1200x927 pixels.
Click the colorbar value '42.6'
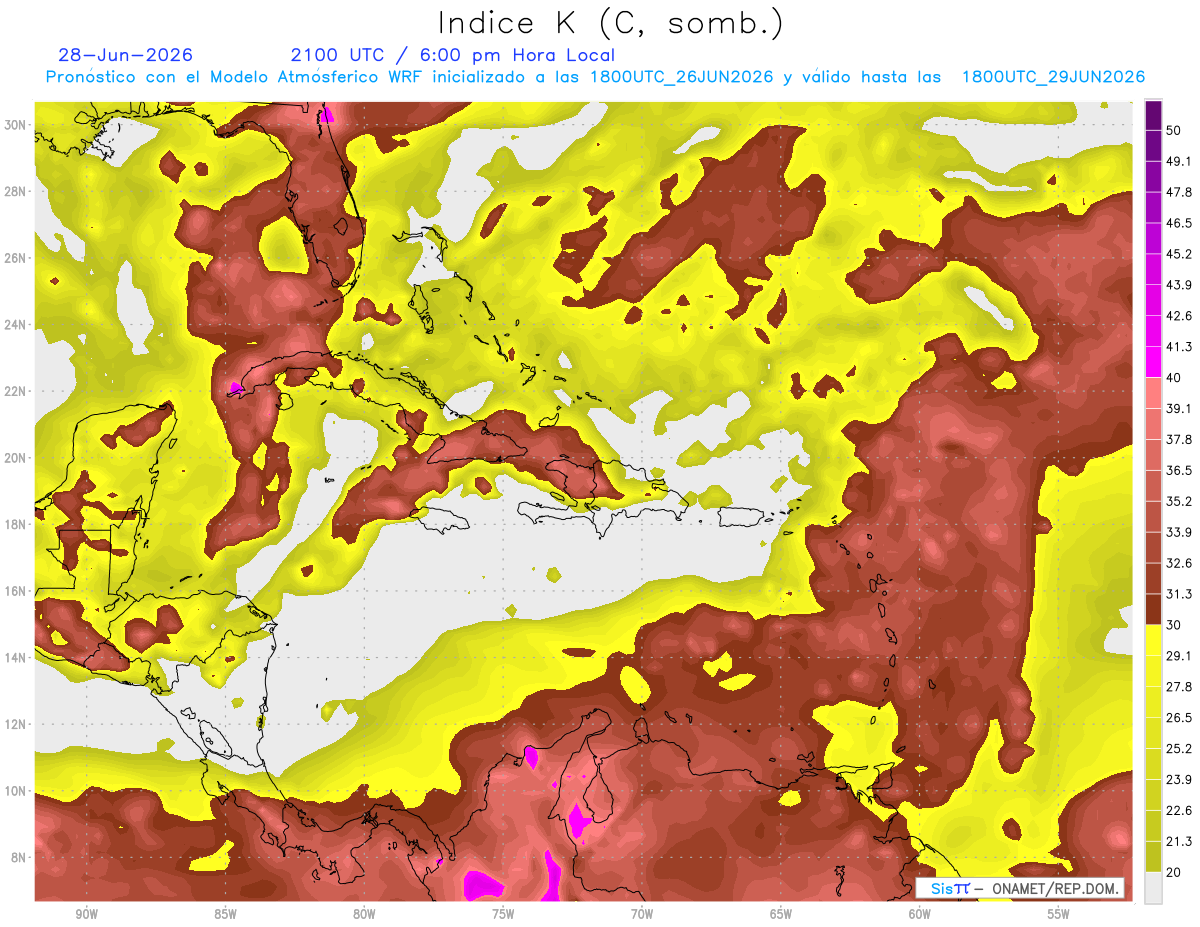pyautogui.click(x=1179, y=316)
